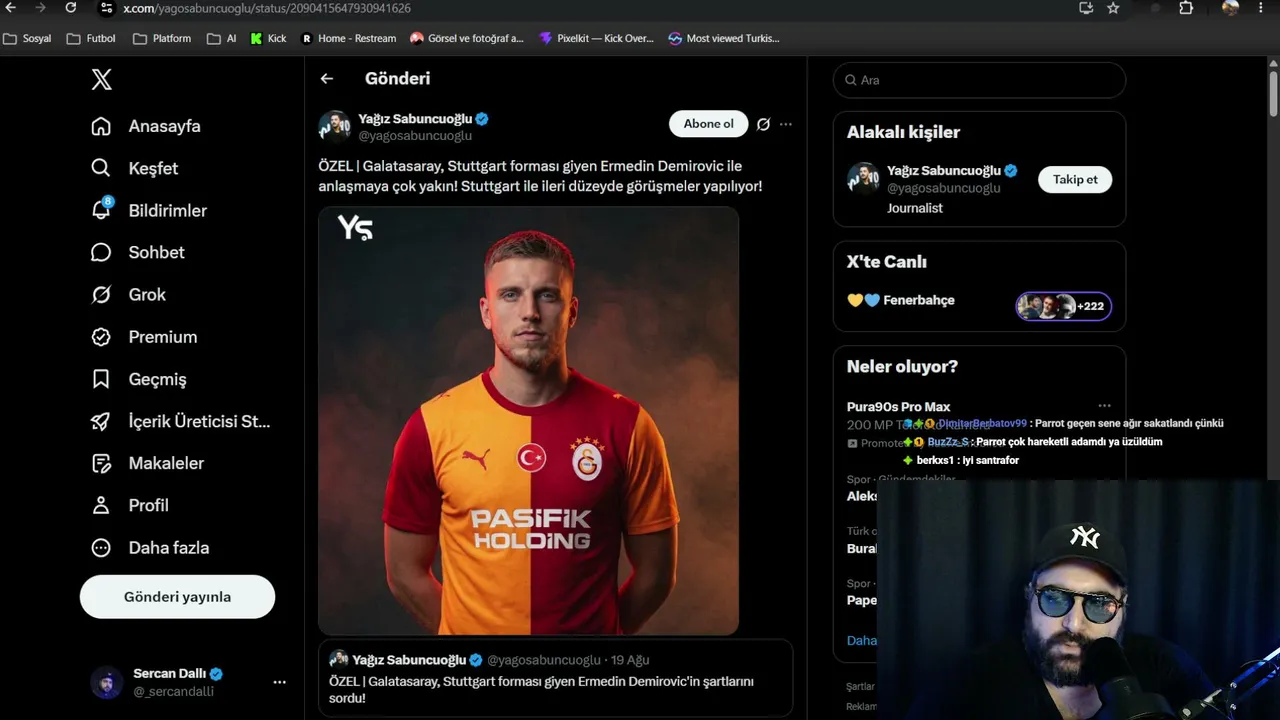
Task: Click Abone ol subscribe button
Action: pyautogui.click(x=708, y=124)
